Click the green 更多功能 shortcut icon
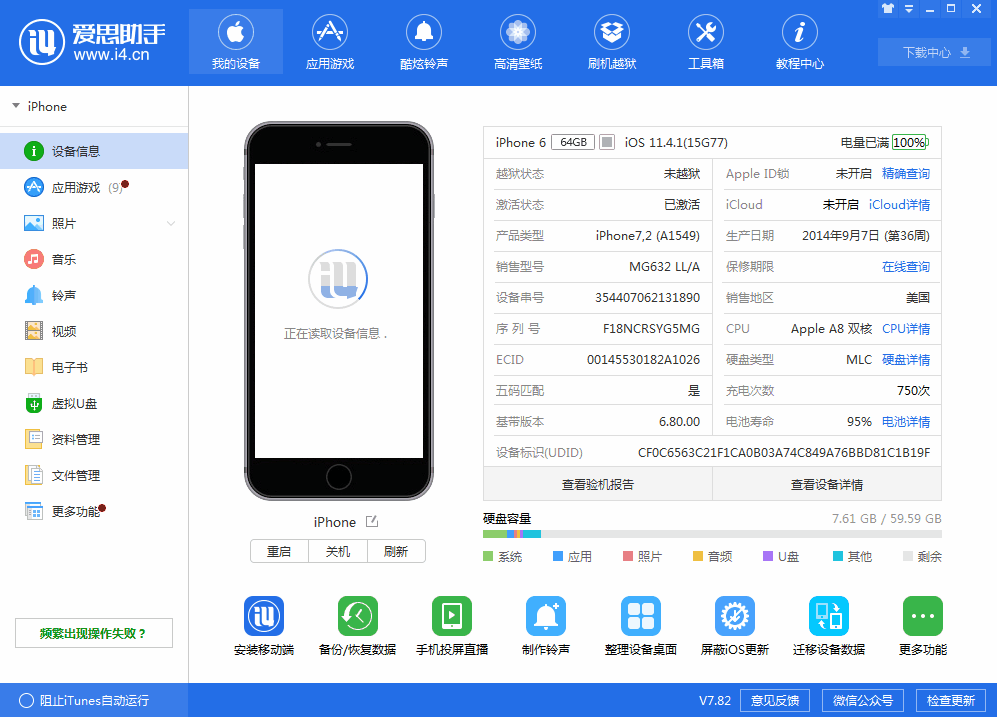997x717 pixels. [x=923, y=616]
